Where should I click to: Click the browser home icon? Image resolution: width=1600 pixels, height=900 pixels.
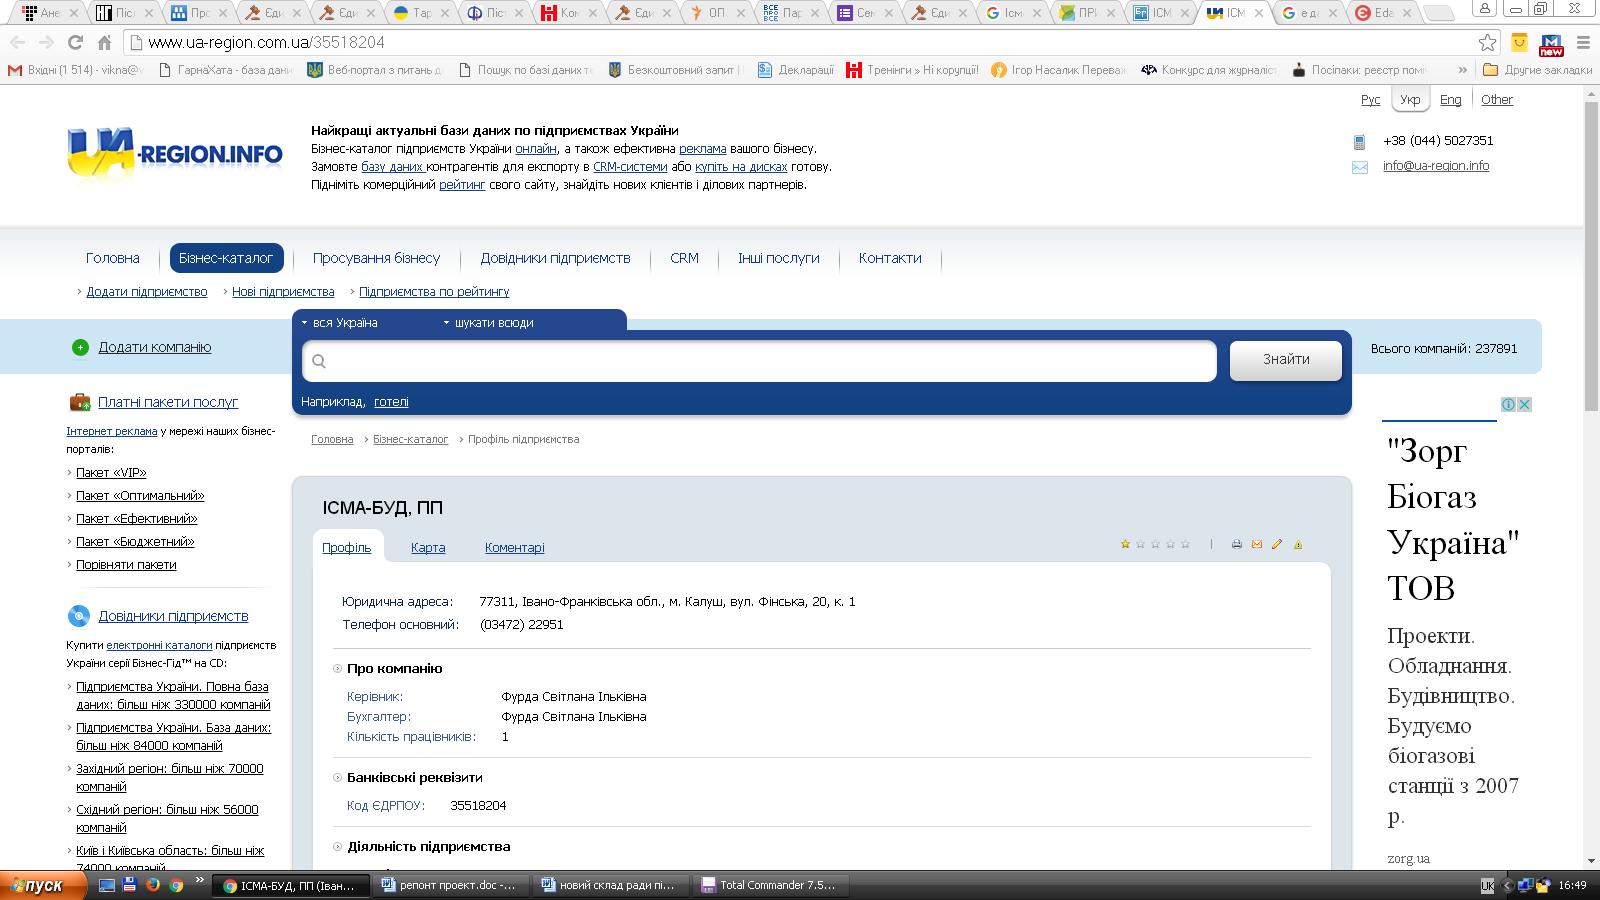[x=104, y=42]
